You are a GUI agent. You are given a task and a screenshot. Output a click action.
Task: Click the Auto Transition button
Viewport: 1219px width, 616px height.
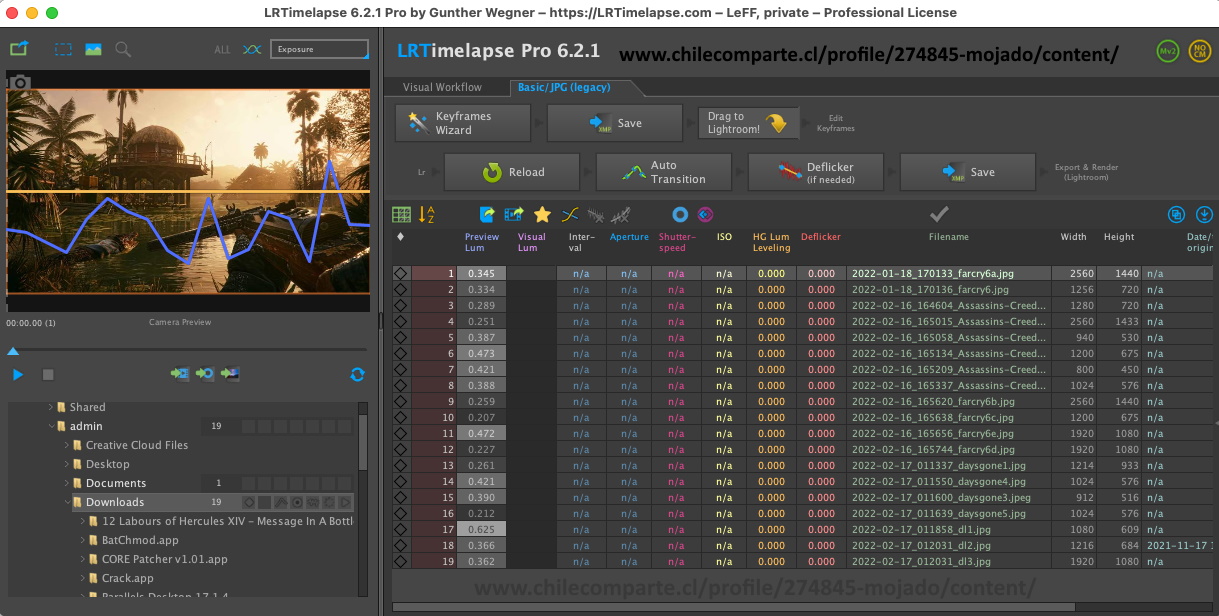coord(664,172)
